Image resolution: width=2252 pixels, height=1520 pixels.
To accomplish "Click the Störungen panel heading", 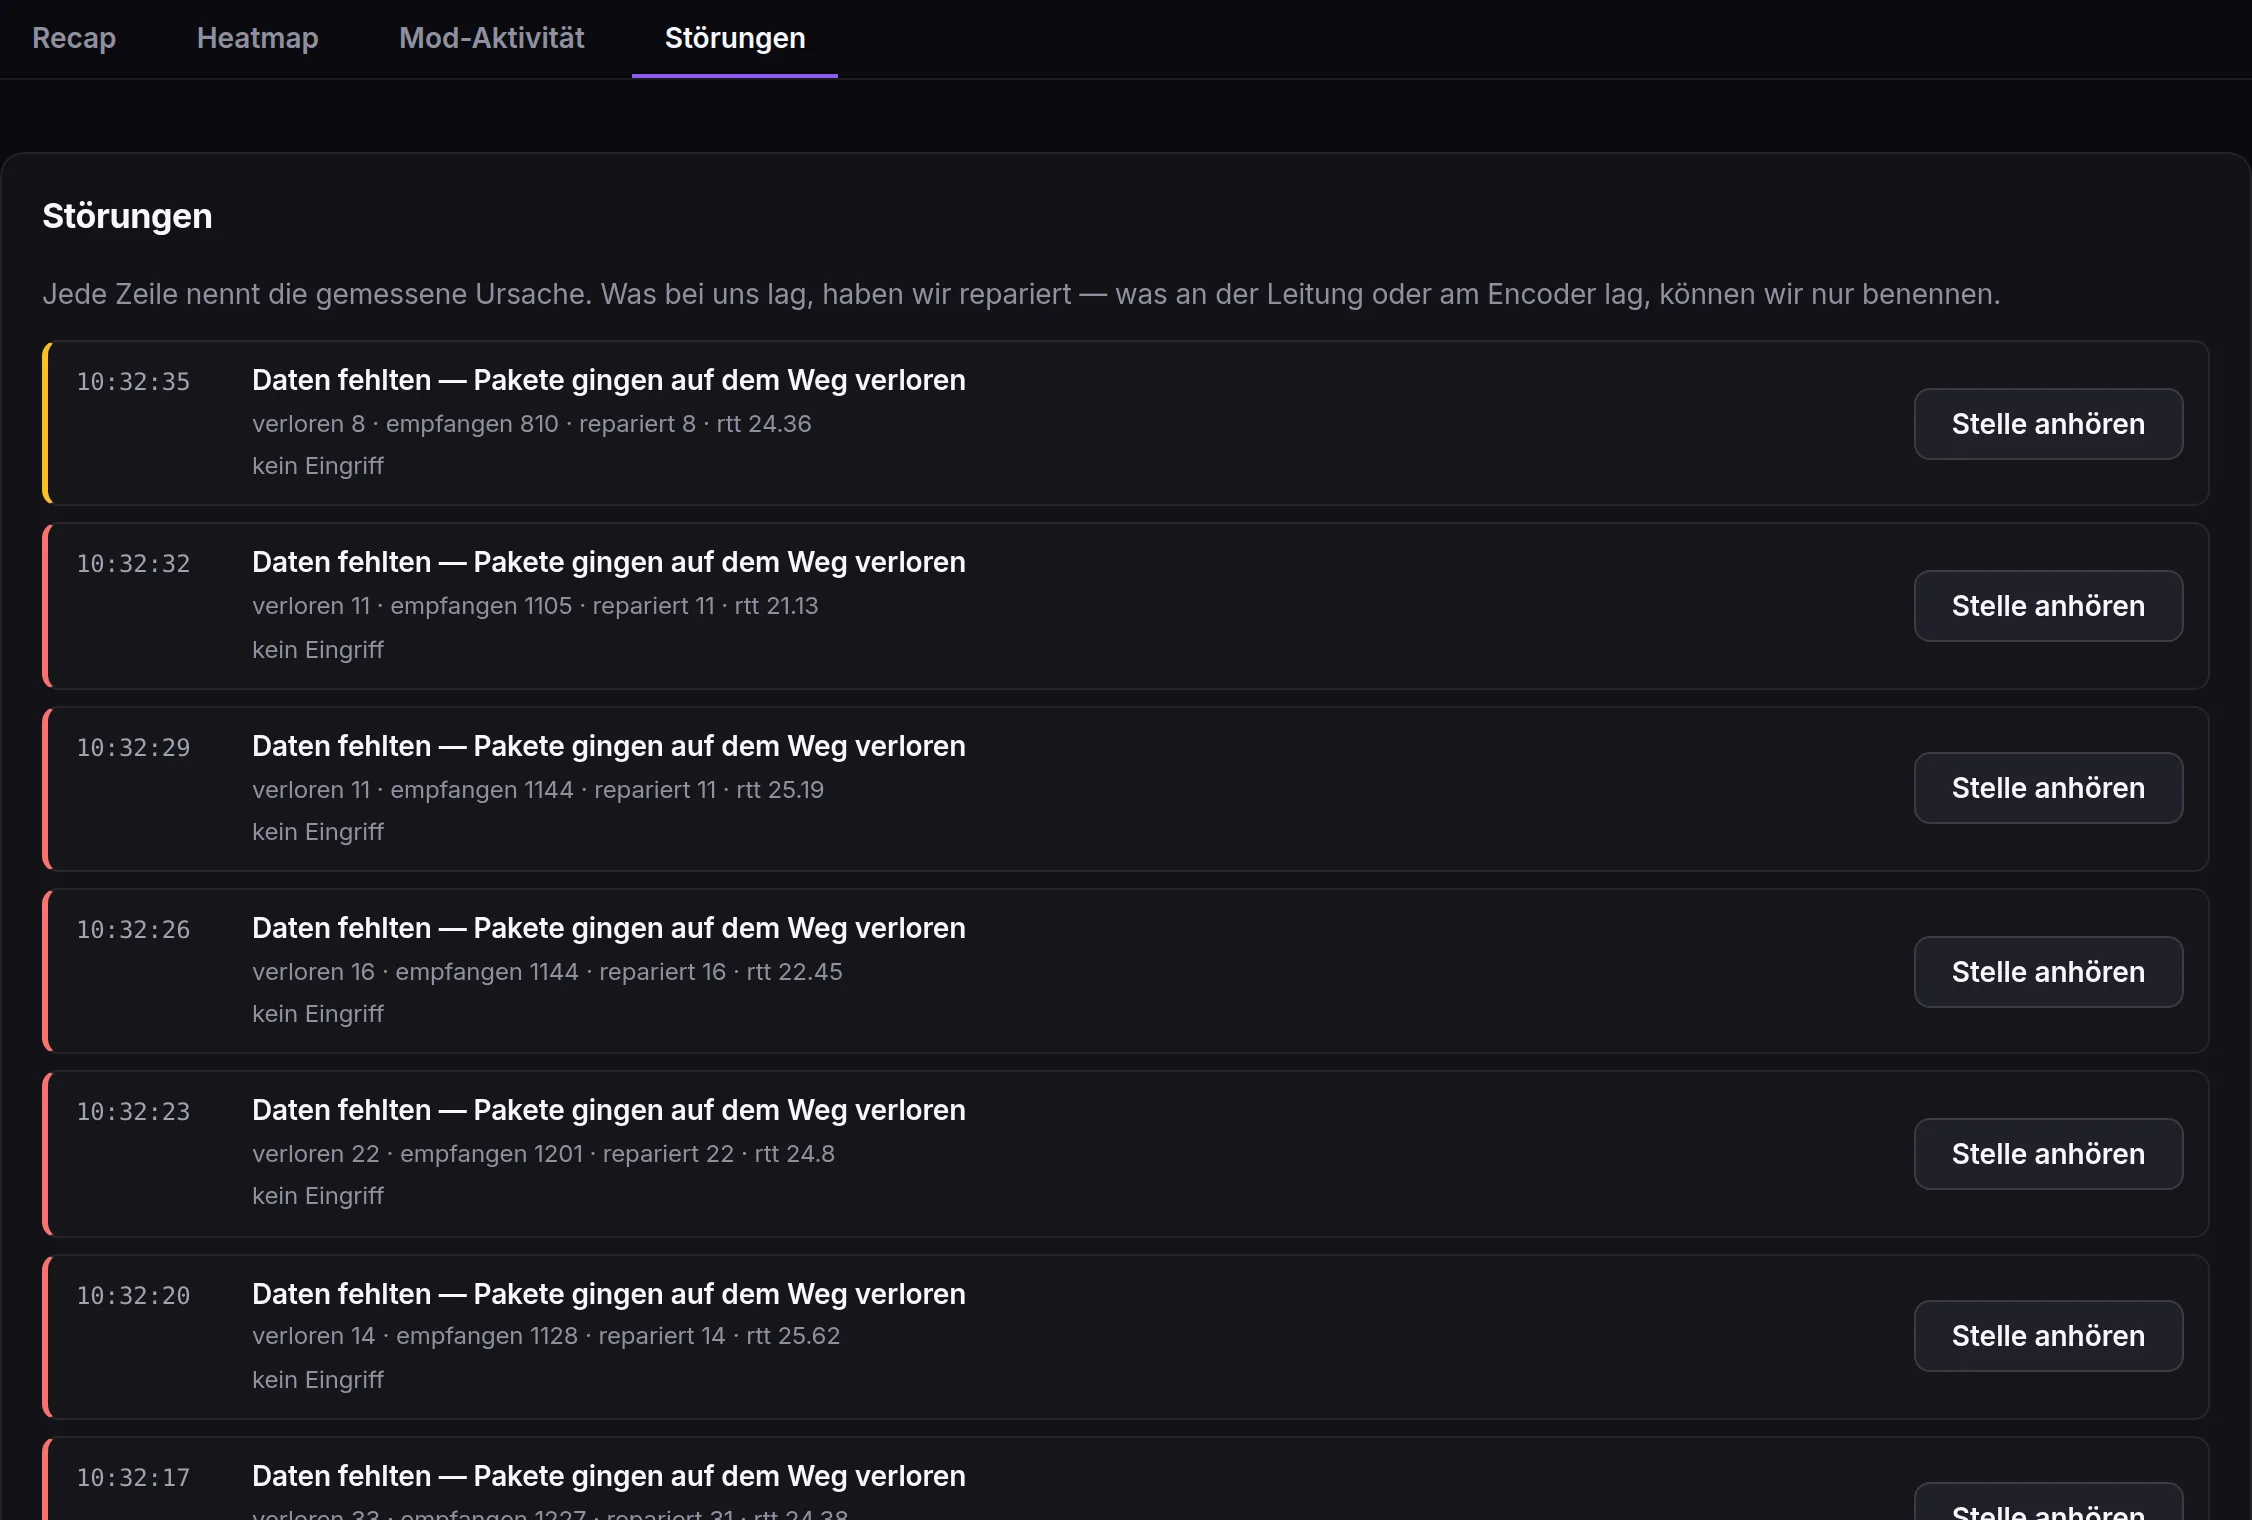I will [x=127, y=216].
